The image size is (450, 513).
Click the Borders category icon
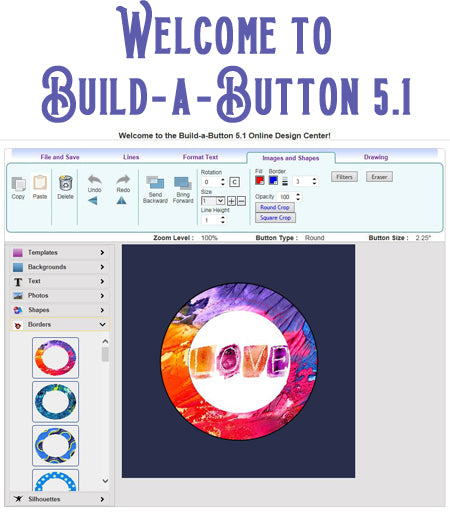[x=18, y=325]
